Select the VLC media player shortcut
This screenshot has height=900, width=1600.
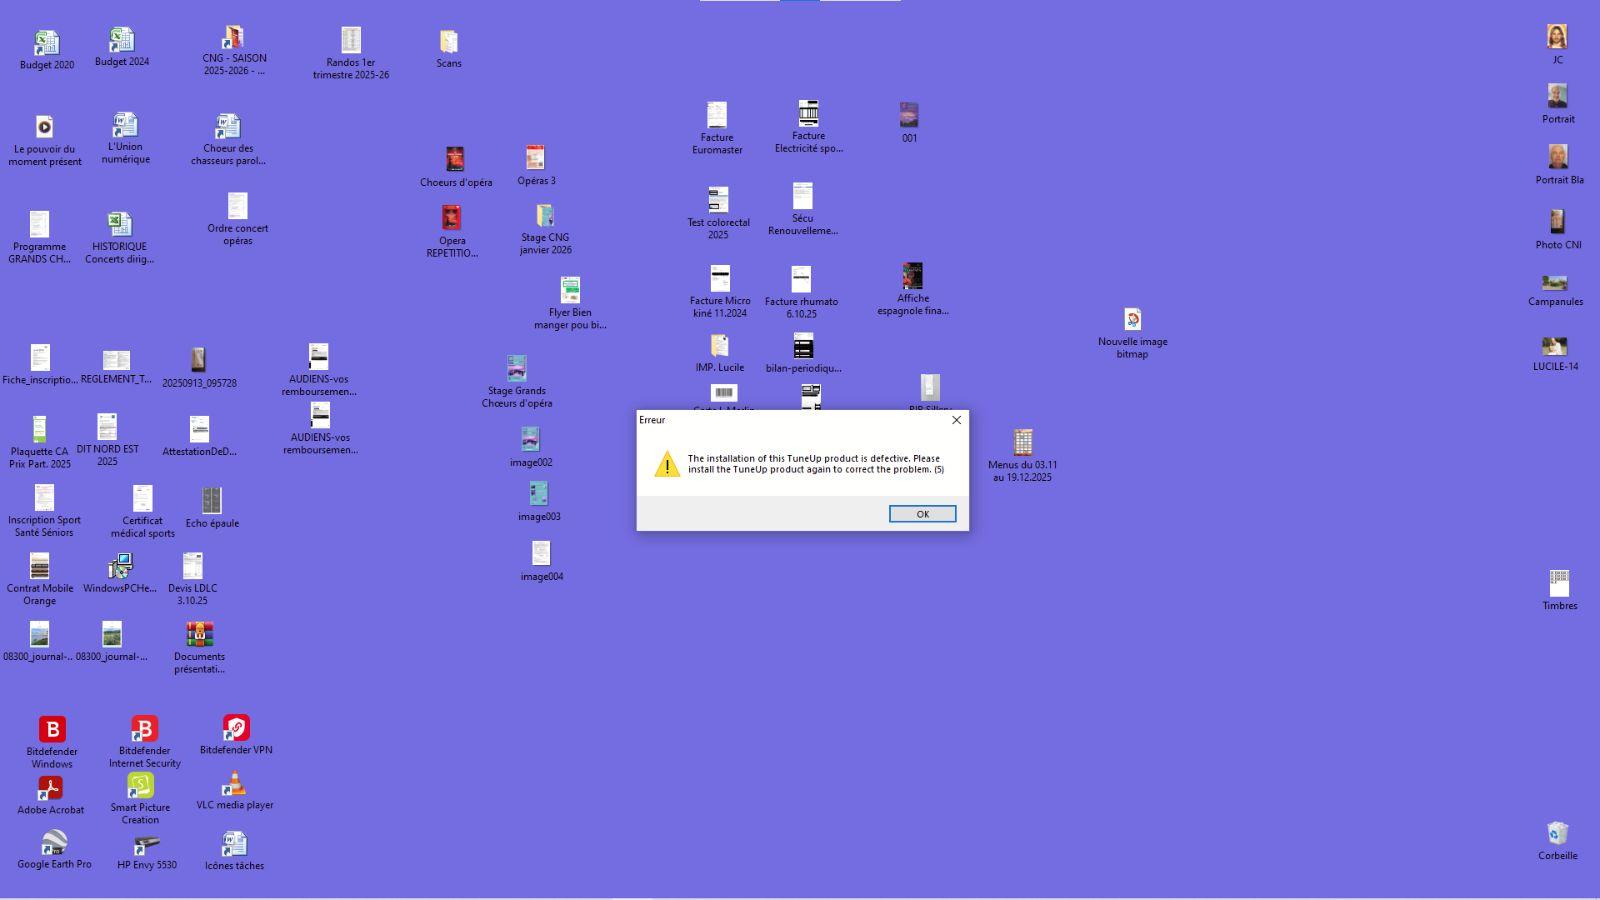pos(234,784)
